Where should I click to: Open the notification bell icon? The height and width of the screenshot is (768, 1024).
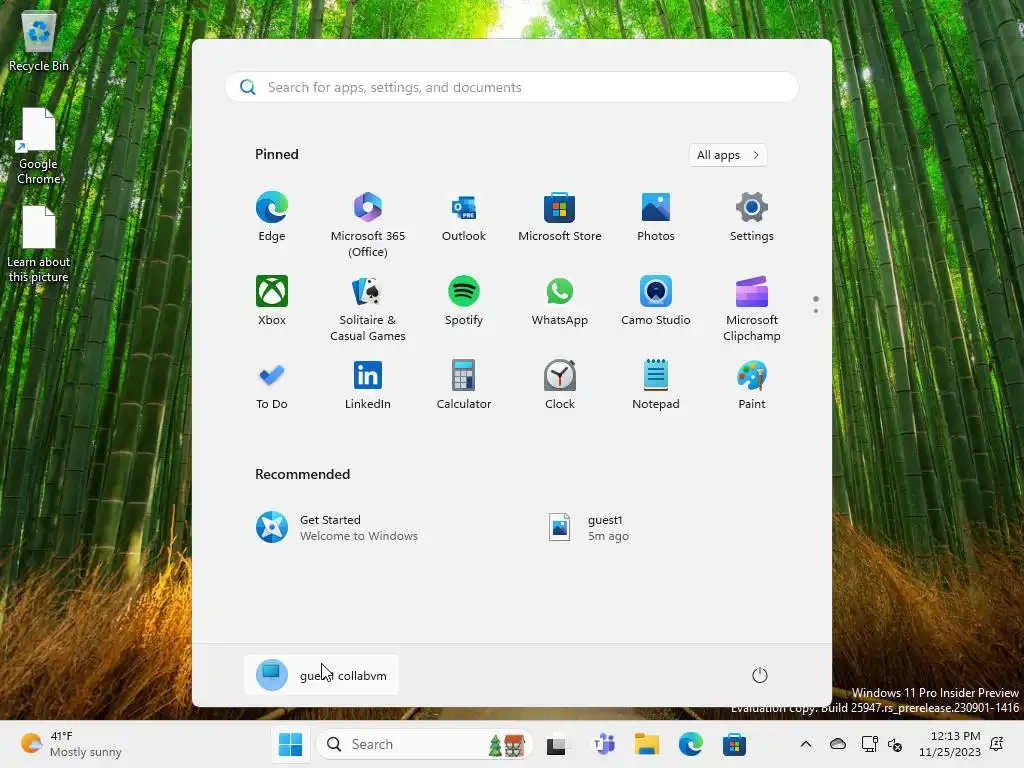click(x=997, y=744)
